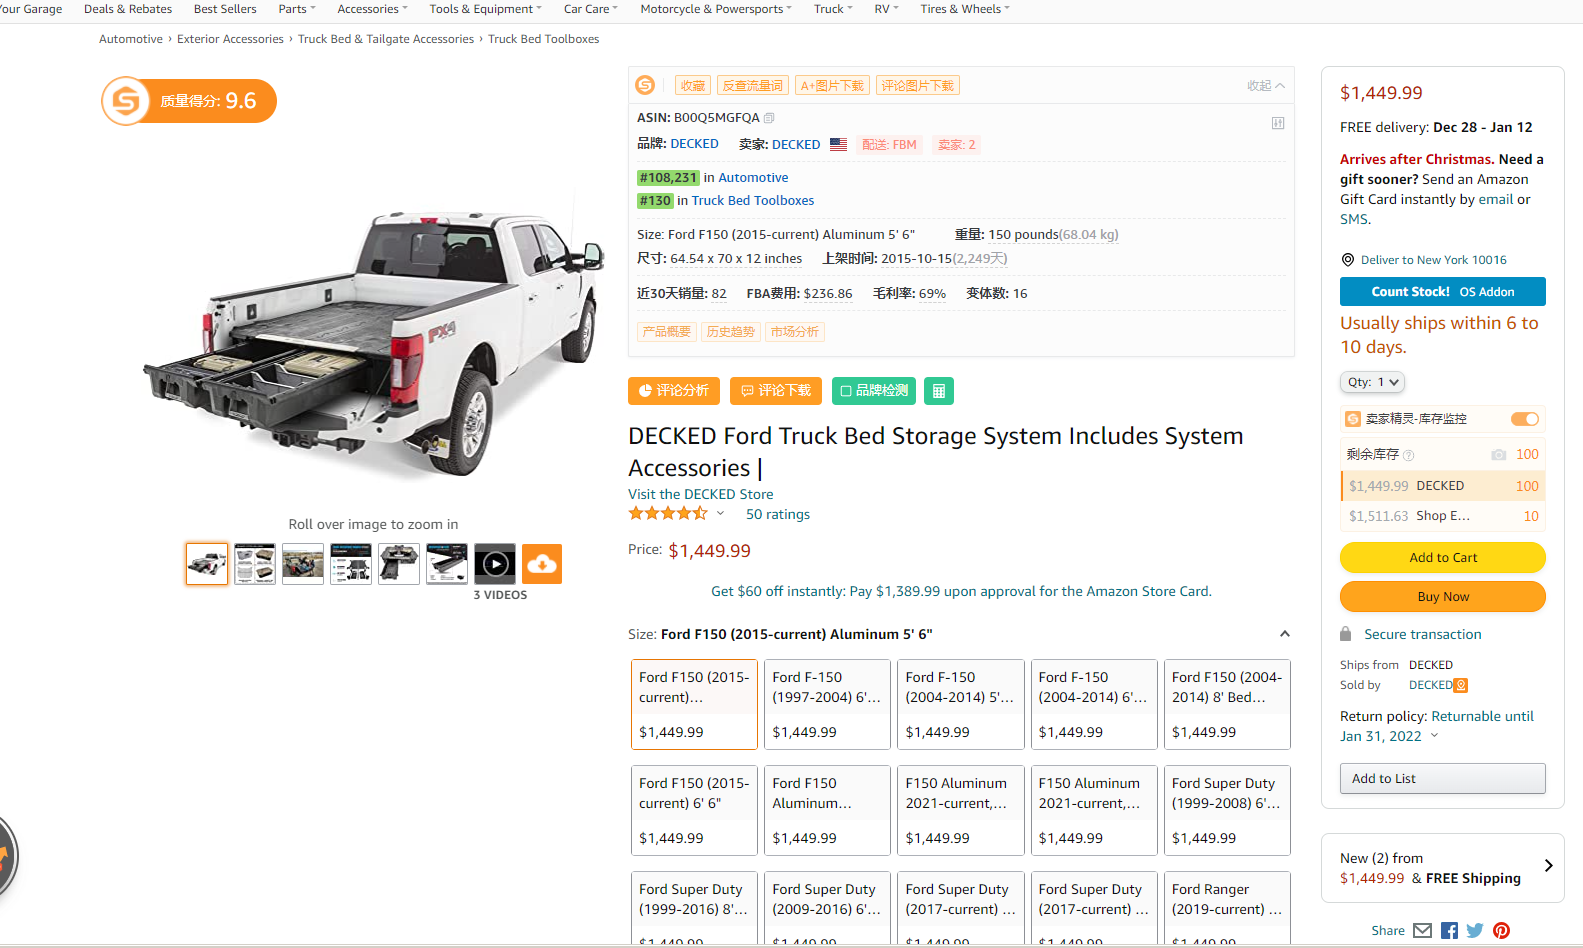Share on Pinterest icon
Viewport: 1583px width, 948px height.
(1501, 930)
